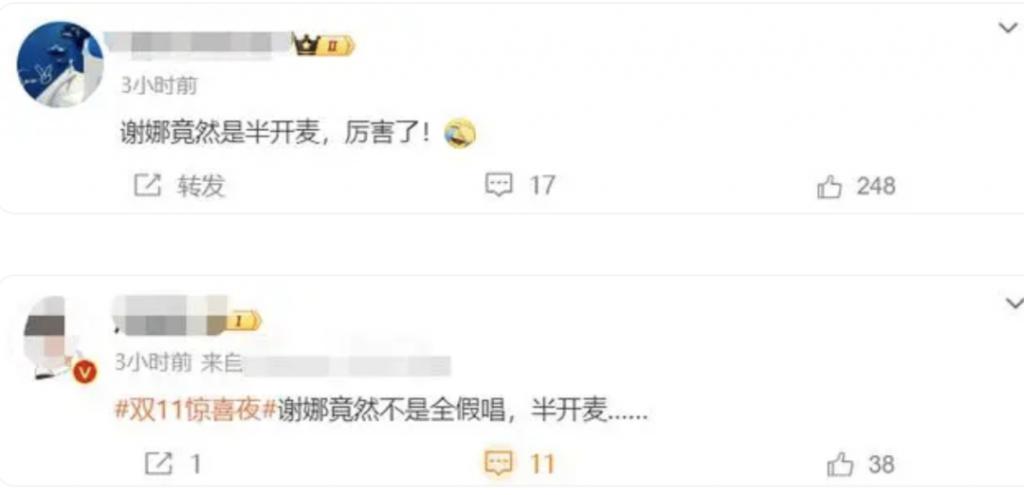
Task: Click the blurred source link after 来自
Action: click(x=347, y=365)
